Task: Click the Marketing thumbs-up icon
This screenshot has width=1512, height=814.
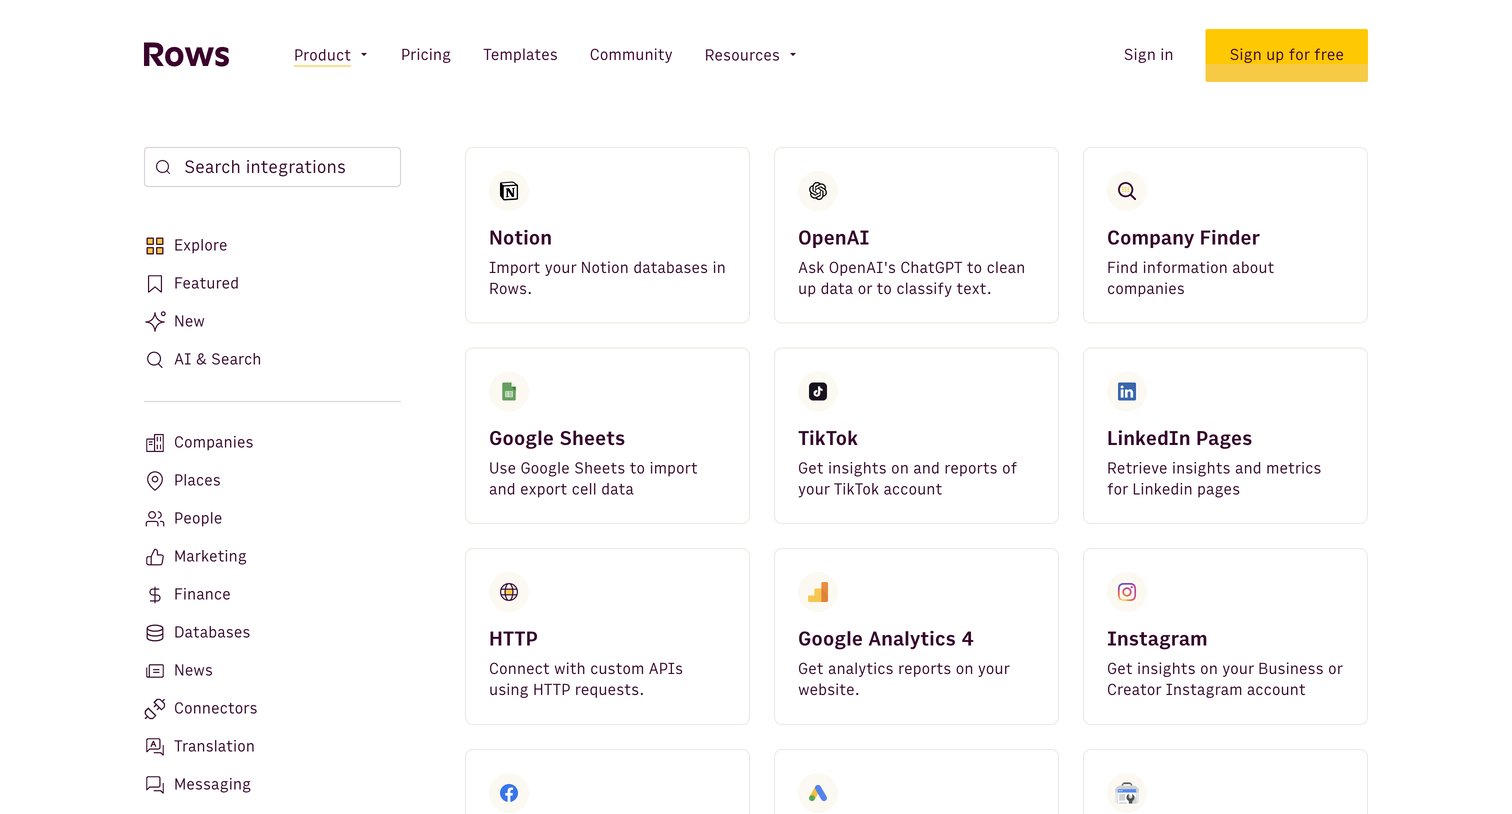Action: (x=155, y=557)
